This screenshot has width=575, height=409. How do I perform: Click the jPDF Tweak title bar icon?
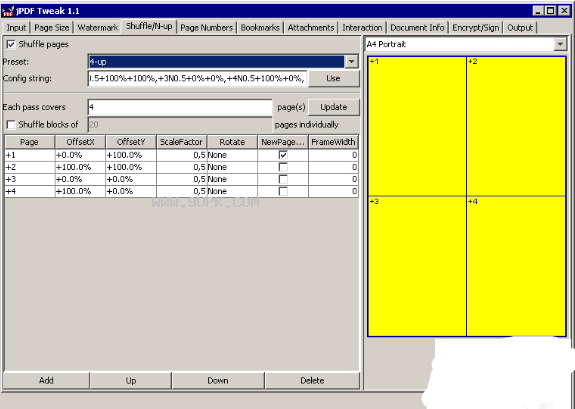point(8,11)
